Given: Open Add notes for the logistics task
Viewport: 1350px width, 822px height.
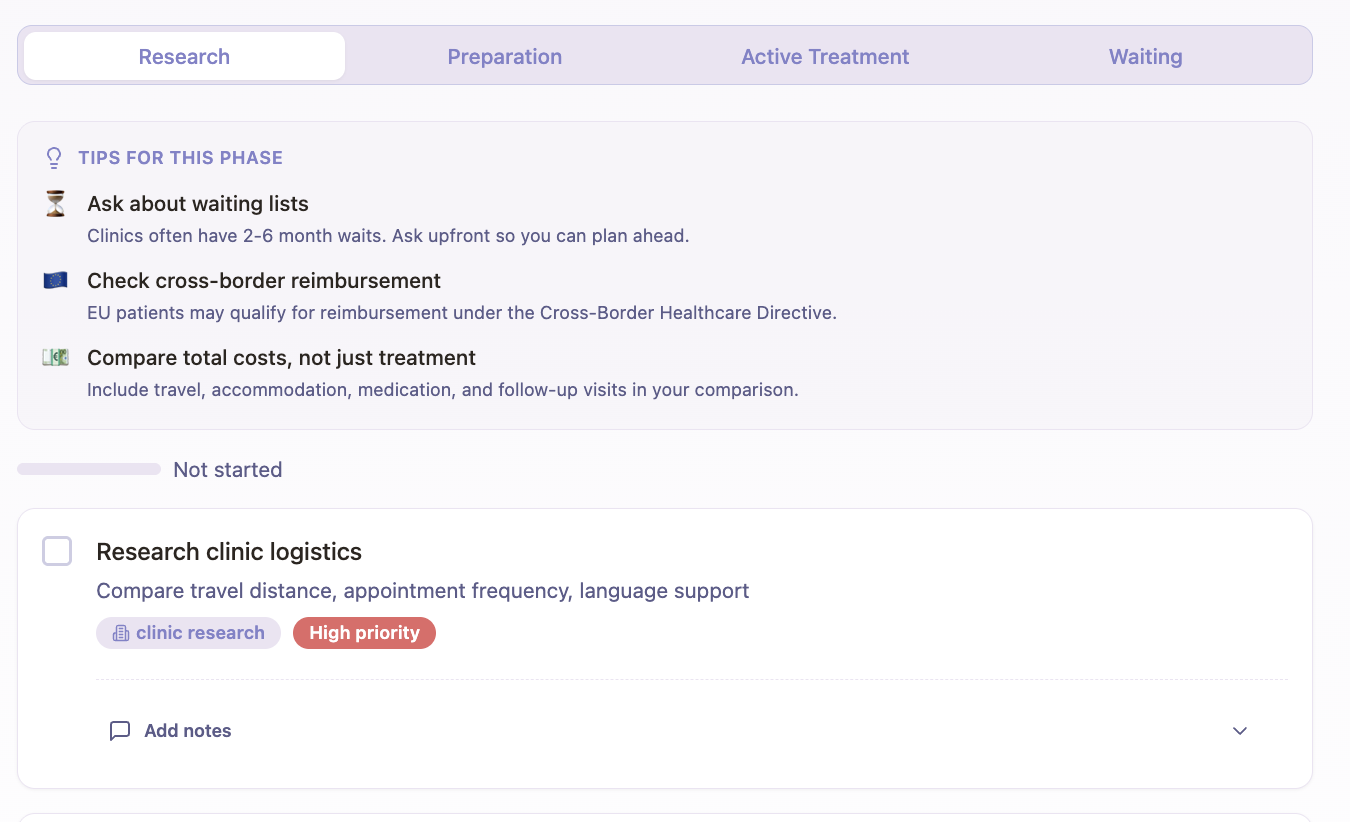Looking at the screenshot, I should (x=187, y=730).
